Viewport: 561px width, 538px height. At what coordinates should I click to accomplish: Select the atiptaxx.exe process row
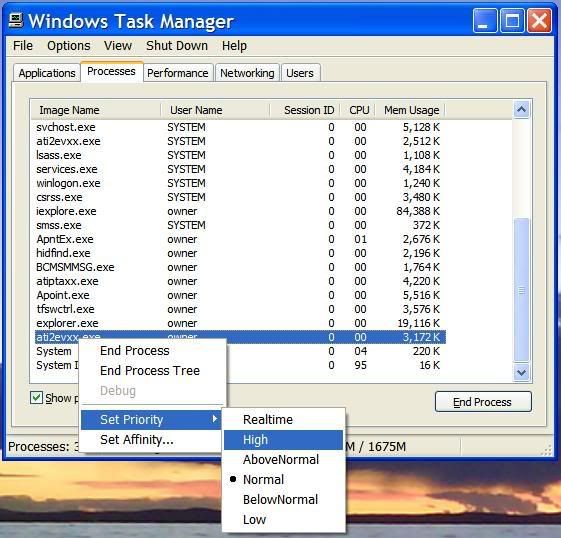[240, 281]
